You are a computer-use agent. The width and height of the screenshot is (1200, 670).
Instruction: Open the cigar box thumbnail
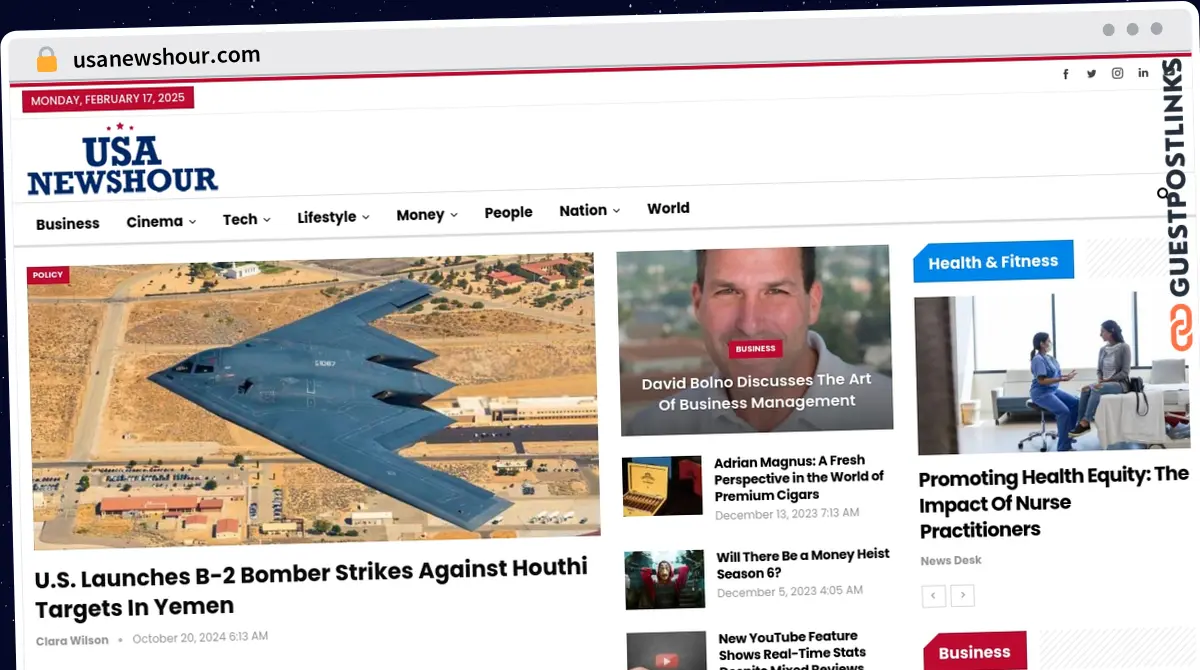[x=662, y=486]
